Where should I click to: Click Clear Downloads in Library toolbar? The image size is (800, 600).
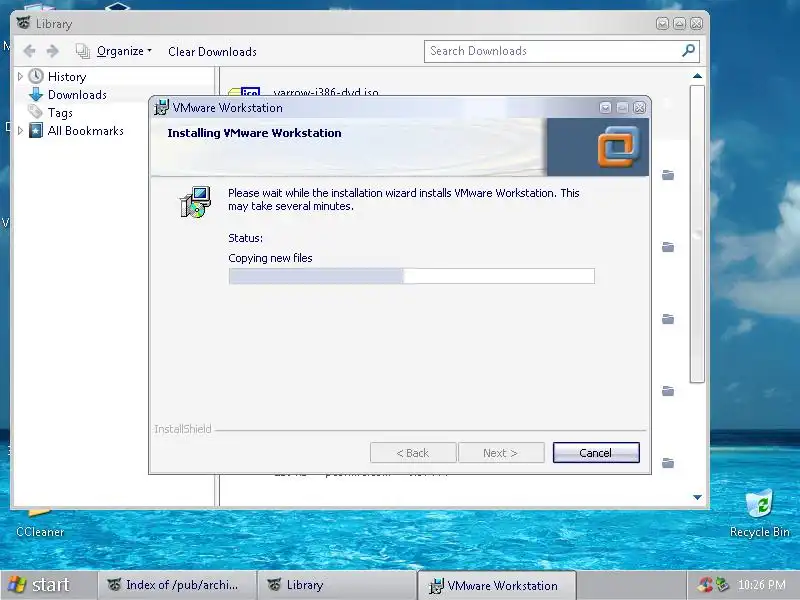coord(212,52)
